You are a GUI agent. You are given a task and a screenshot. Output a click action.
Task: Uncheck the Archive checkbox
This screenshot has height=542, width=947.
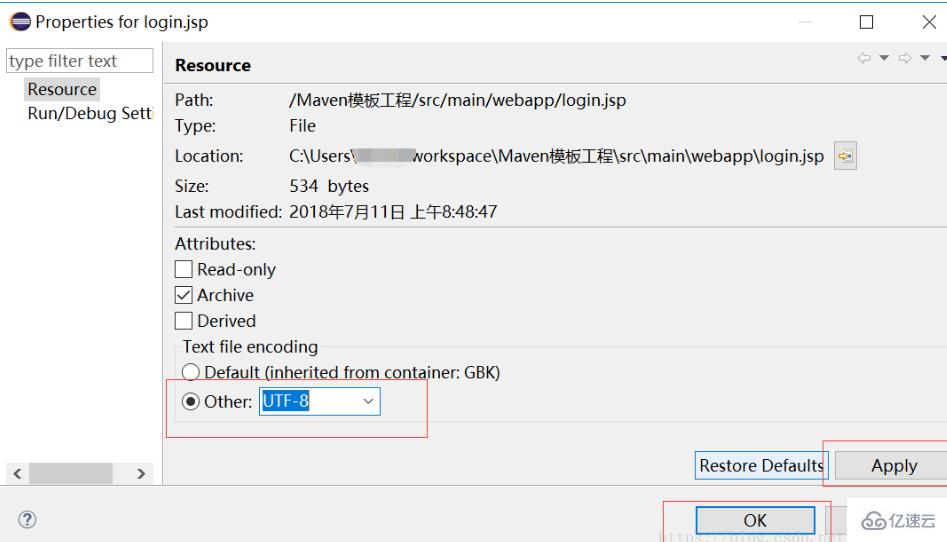[x=184, y=295]
